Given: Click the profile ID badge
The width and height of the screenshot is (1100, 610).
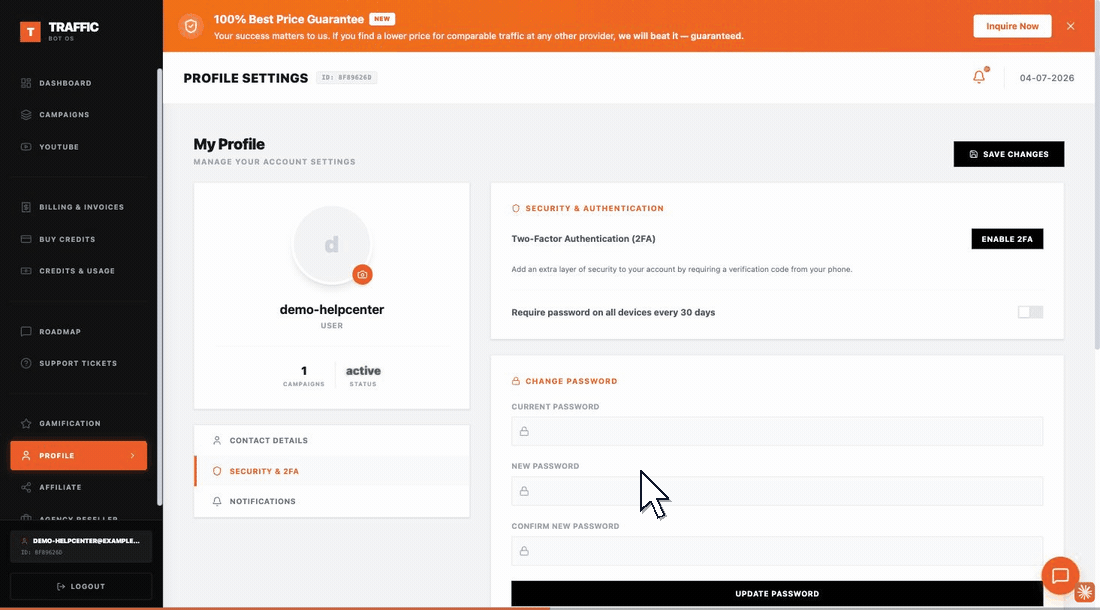Looking at the screenshot, I should pyautogui.click(x=347, y=78).
